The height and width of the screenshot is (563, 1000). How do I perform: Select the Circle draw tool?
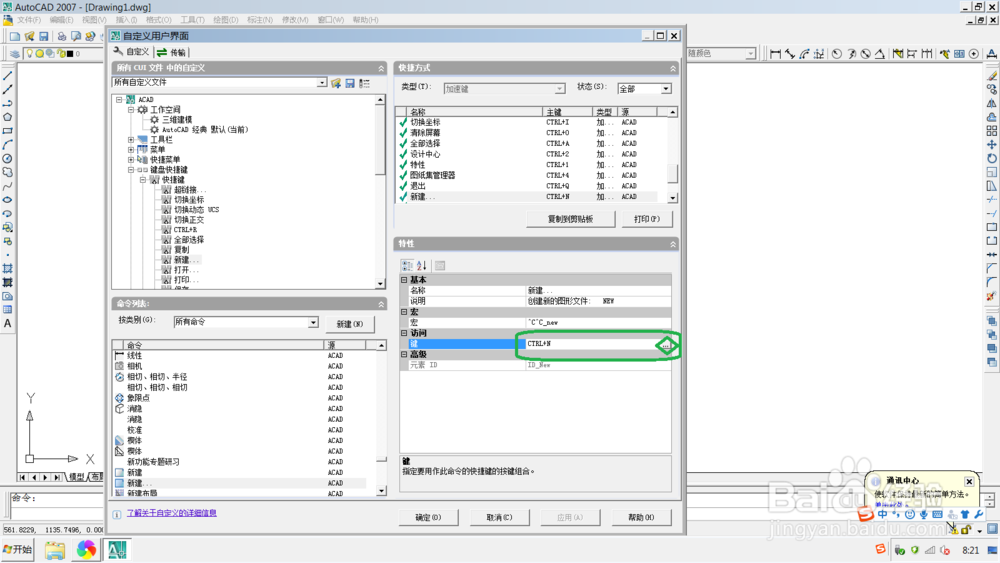tap(8, 158)
